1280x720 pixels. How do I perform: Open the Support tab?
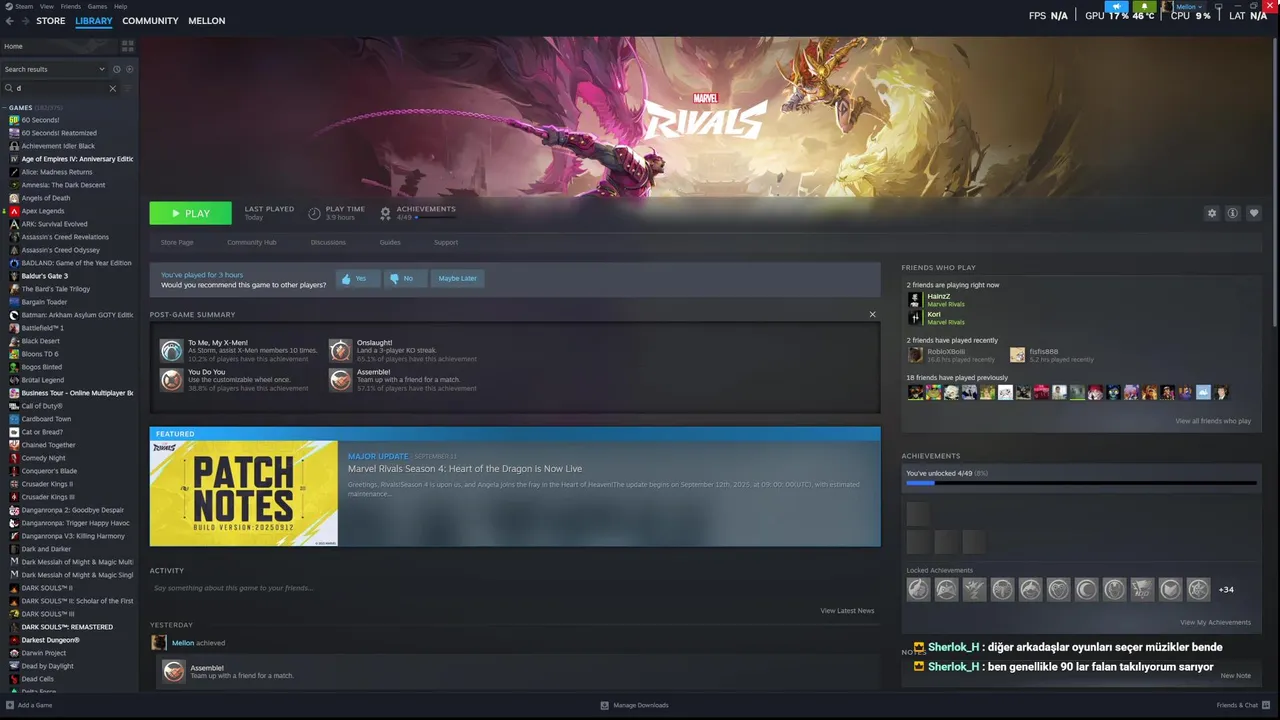pos(446,242)
